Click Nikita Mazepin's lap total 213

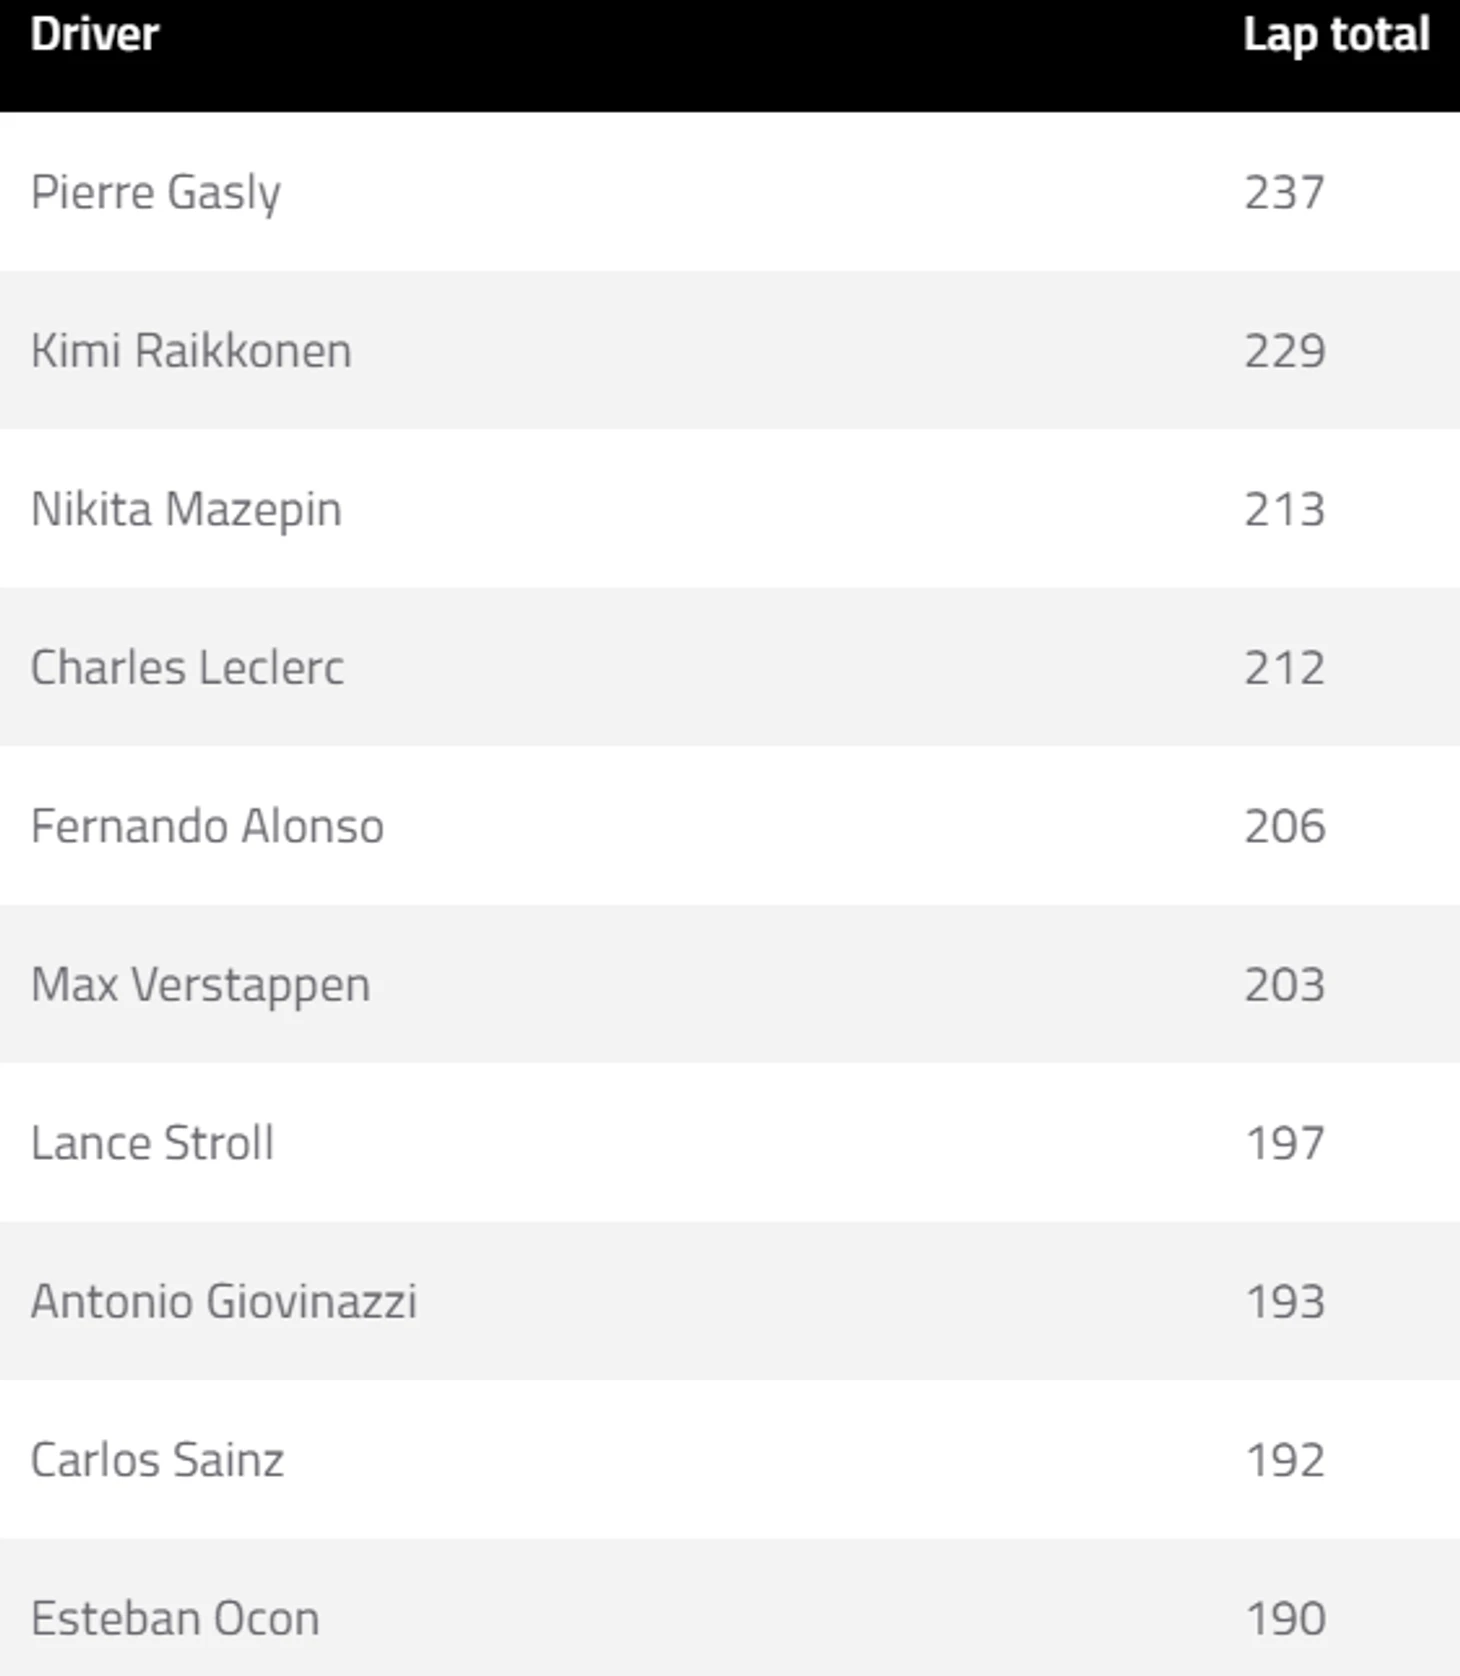pyautogui.click(x=1285, y=509)
